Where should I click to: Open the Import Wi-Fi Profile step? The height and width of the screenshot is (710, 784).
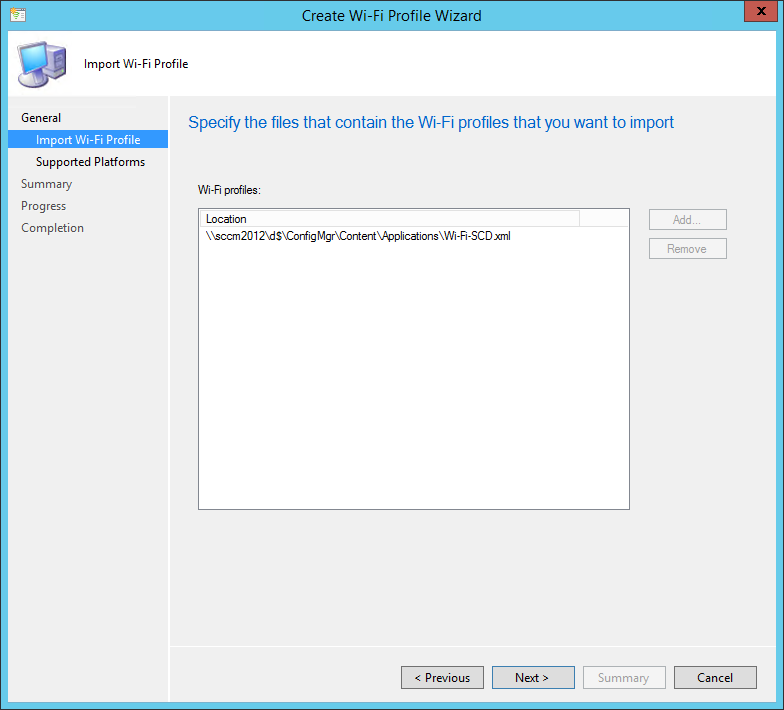88,140
